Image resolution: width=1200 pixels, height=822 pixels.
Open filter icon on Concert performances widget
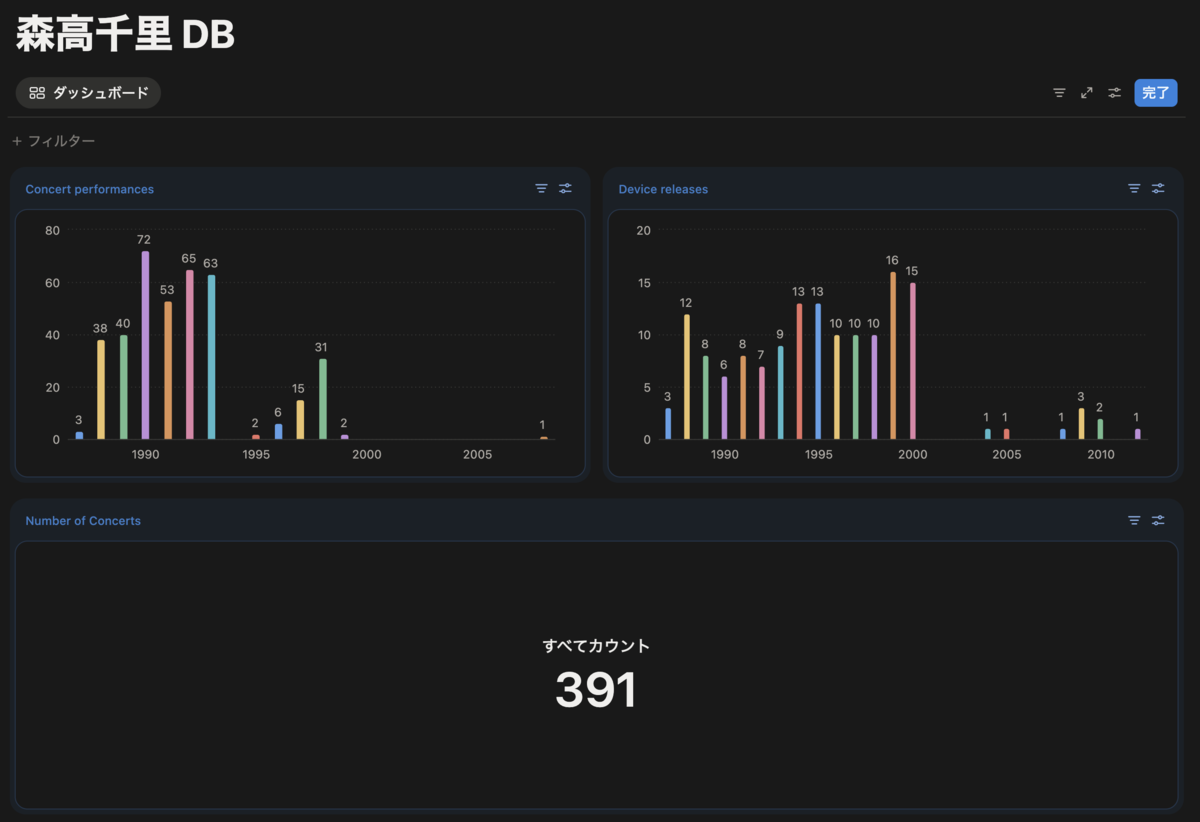pos(541,188)
